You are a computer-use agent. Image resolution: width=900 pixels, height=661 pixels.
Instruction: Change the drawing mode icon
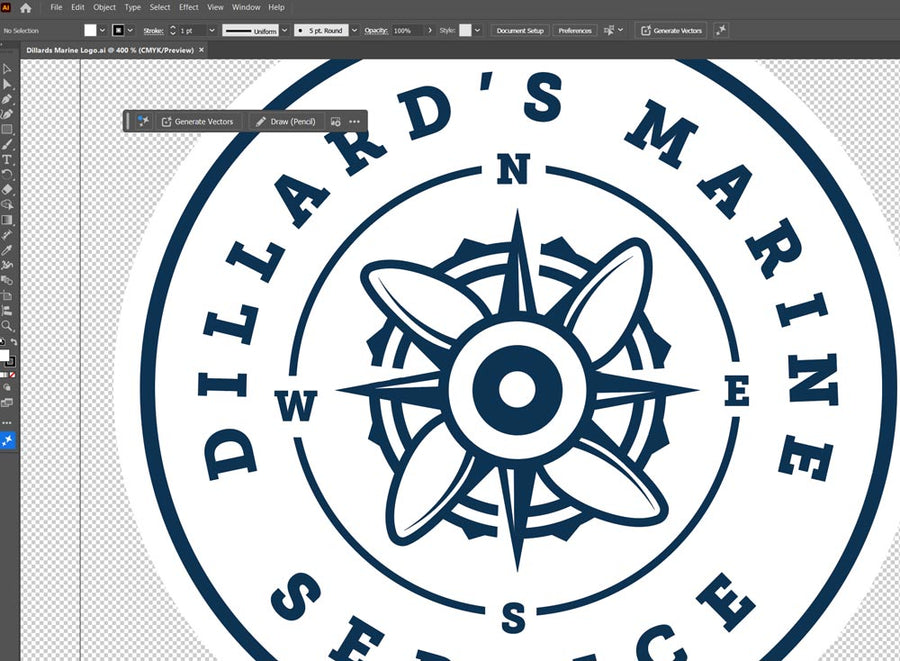click(x=7, y=388)
